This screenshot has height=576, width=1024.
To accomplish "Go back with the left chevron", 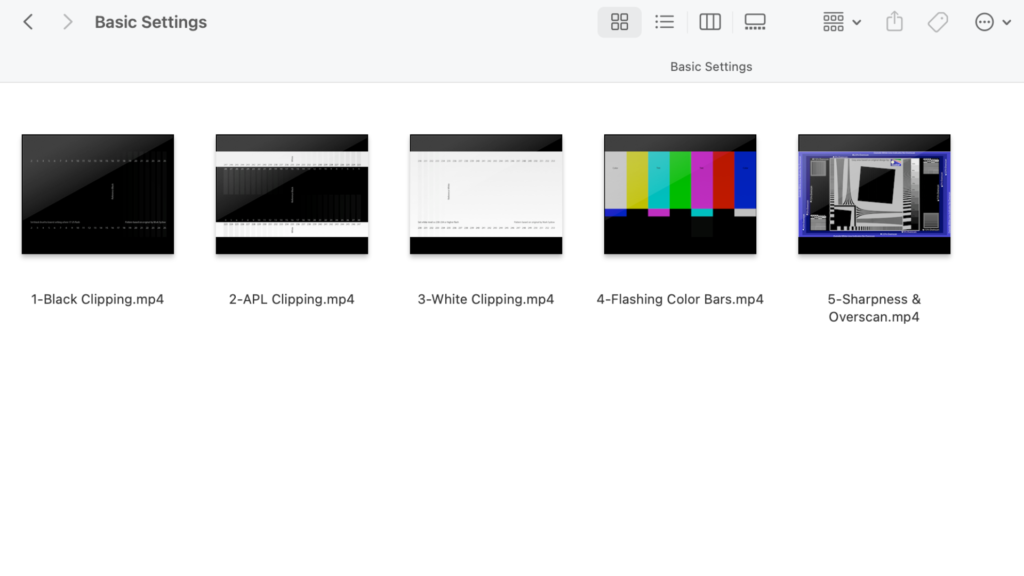I will [x=28, y=22].
